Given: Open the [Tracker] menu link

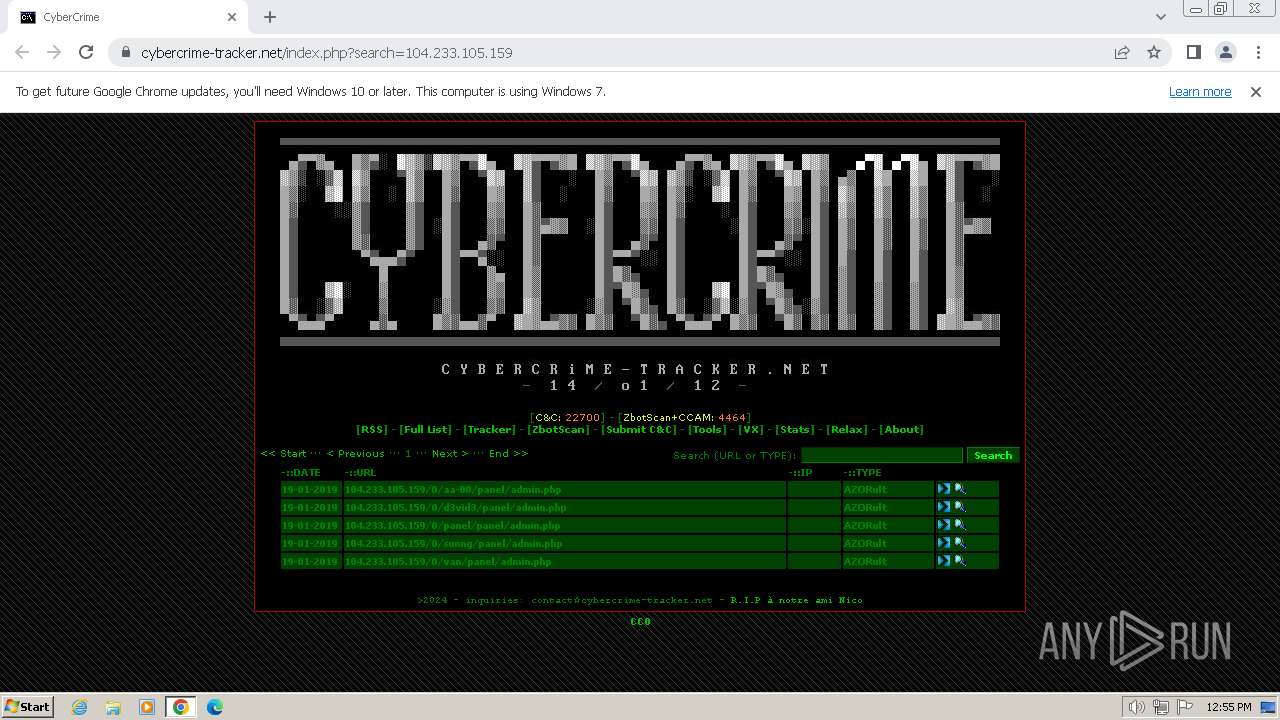Looking at the screenshot, I should (x=490, y=429).
